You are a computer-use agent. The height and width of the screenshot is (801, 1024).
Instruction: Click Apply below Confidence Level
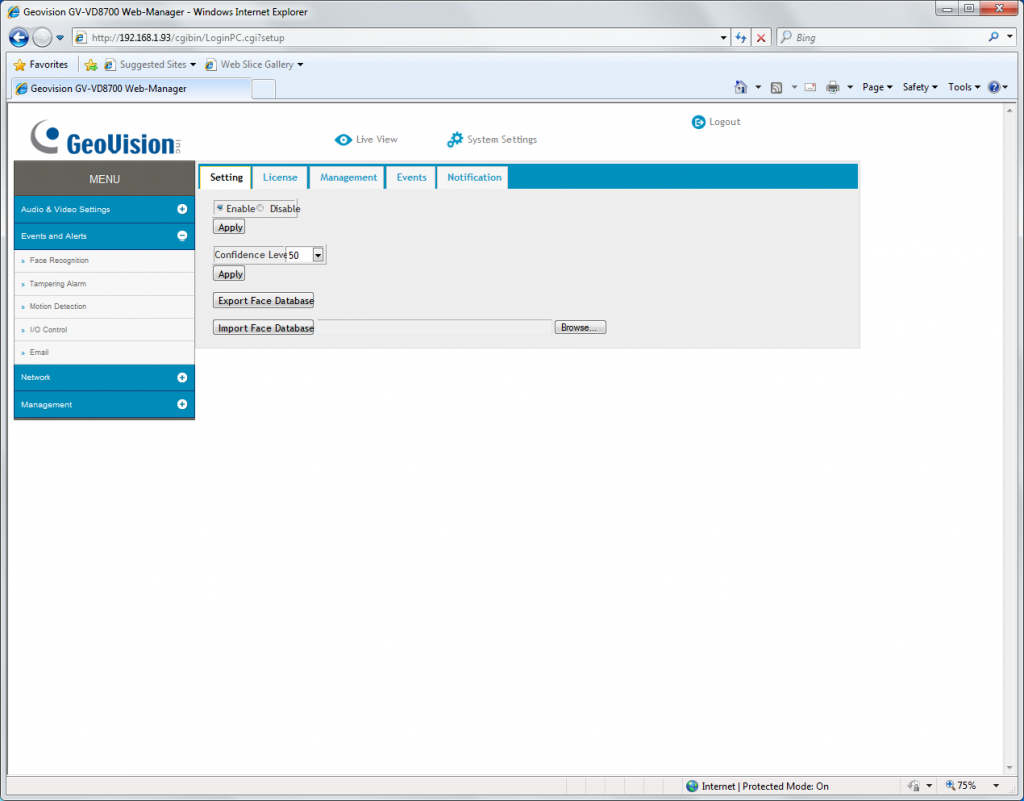(229, 274)
